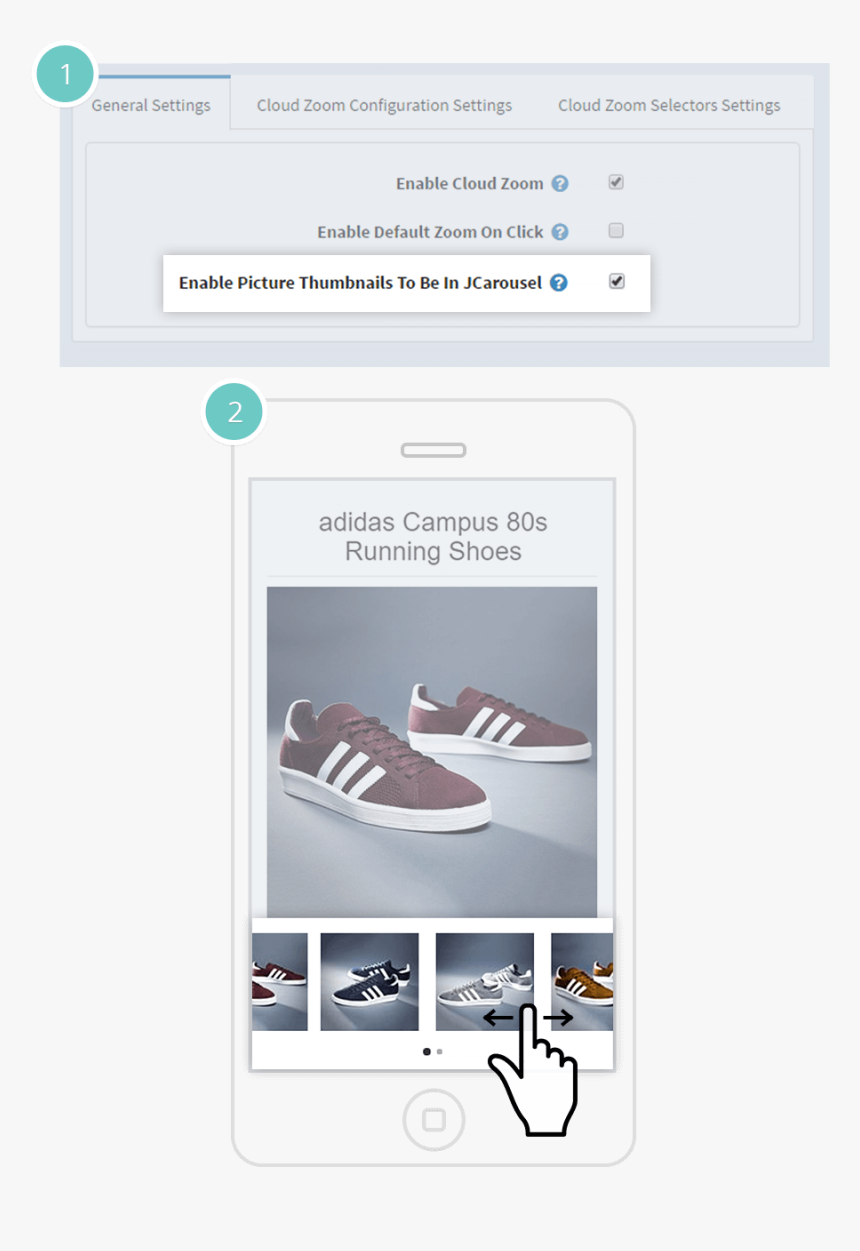This screenshot has height=1251, width=860.
Task: Toggle the Enable Cloud Zoom checkbox
Action: pos(616,183)
